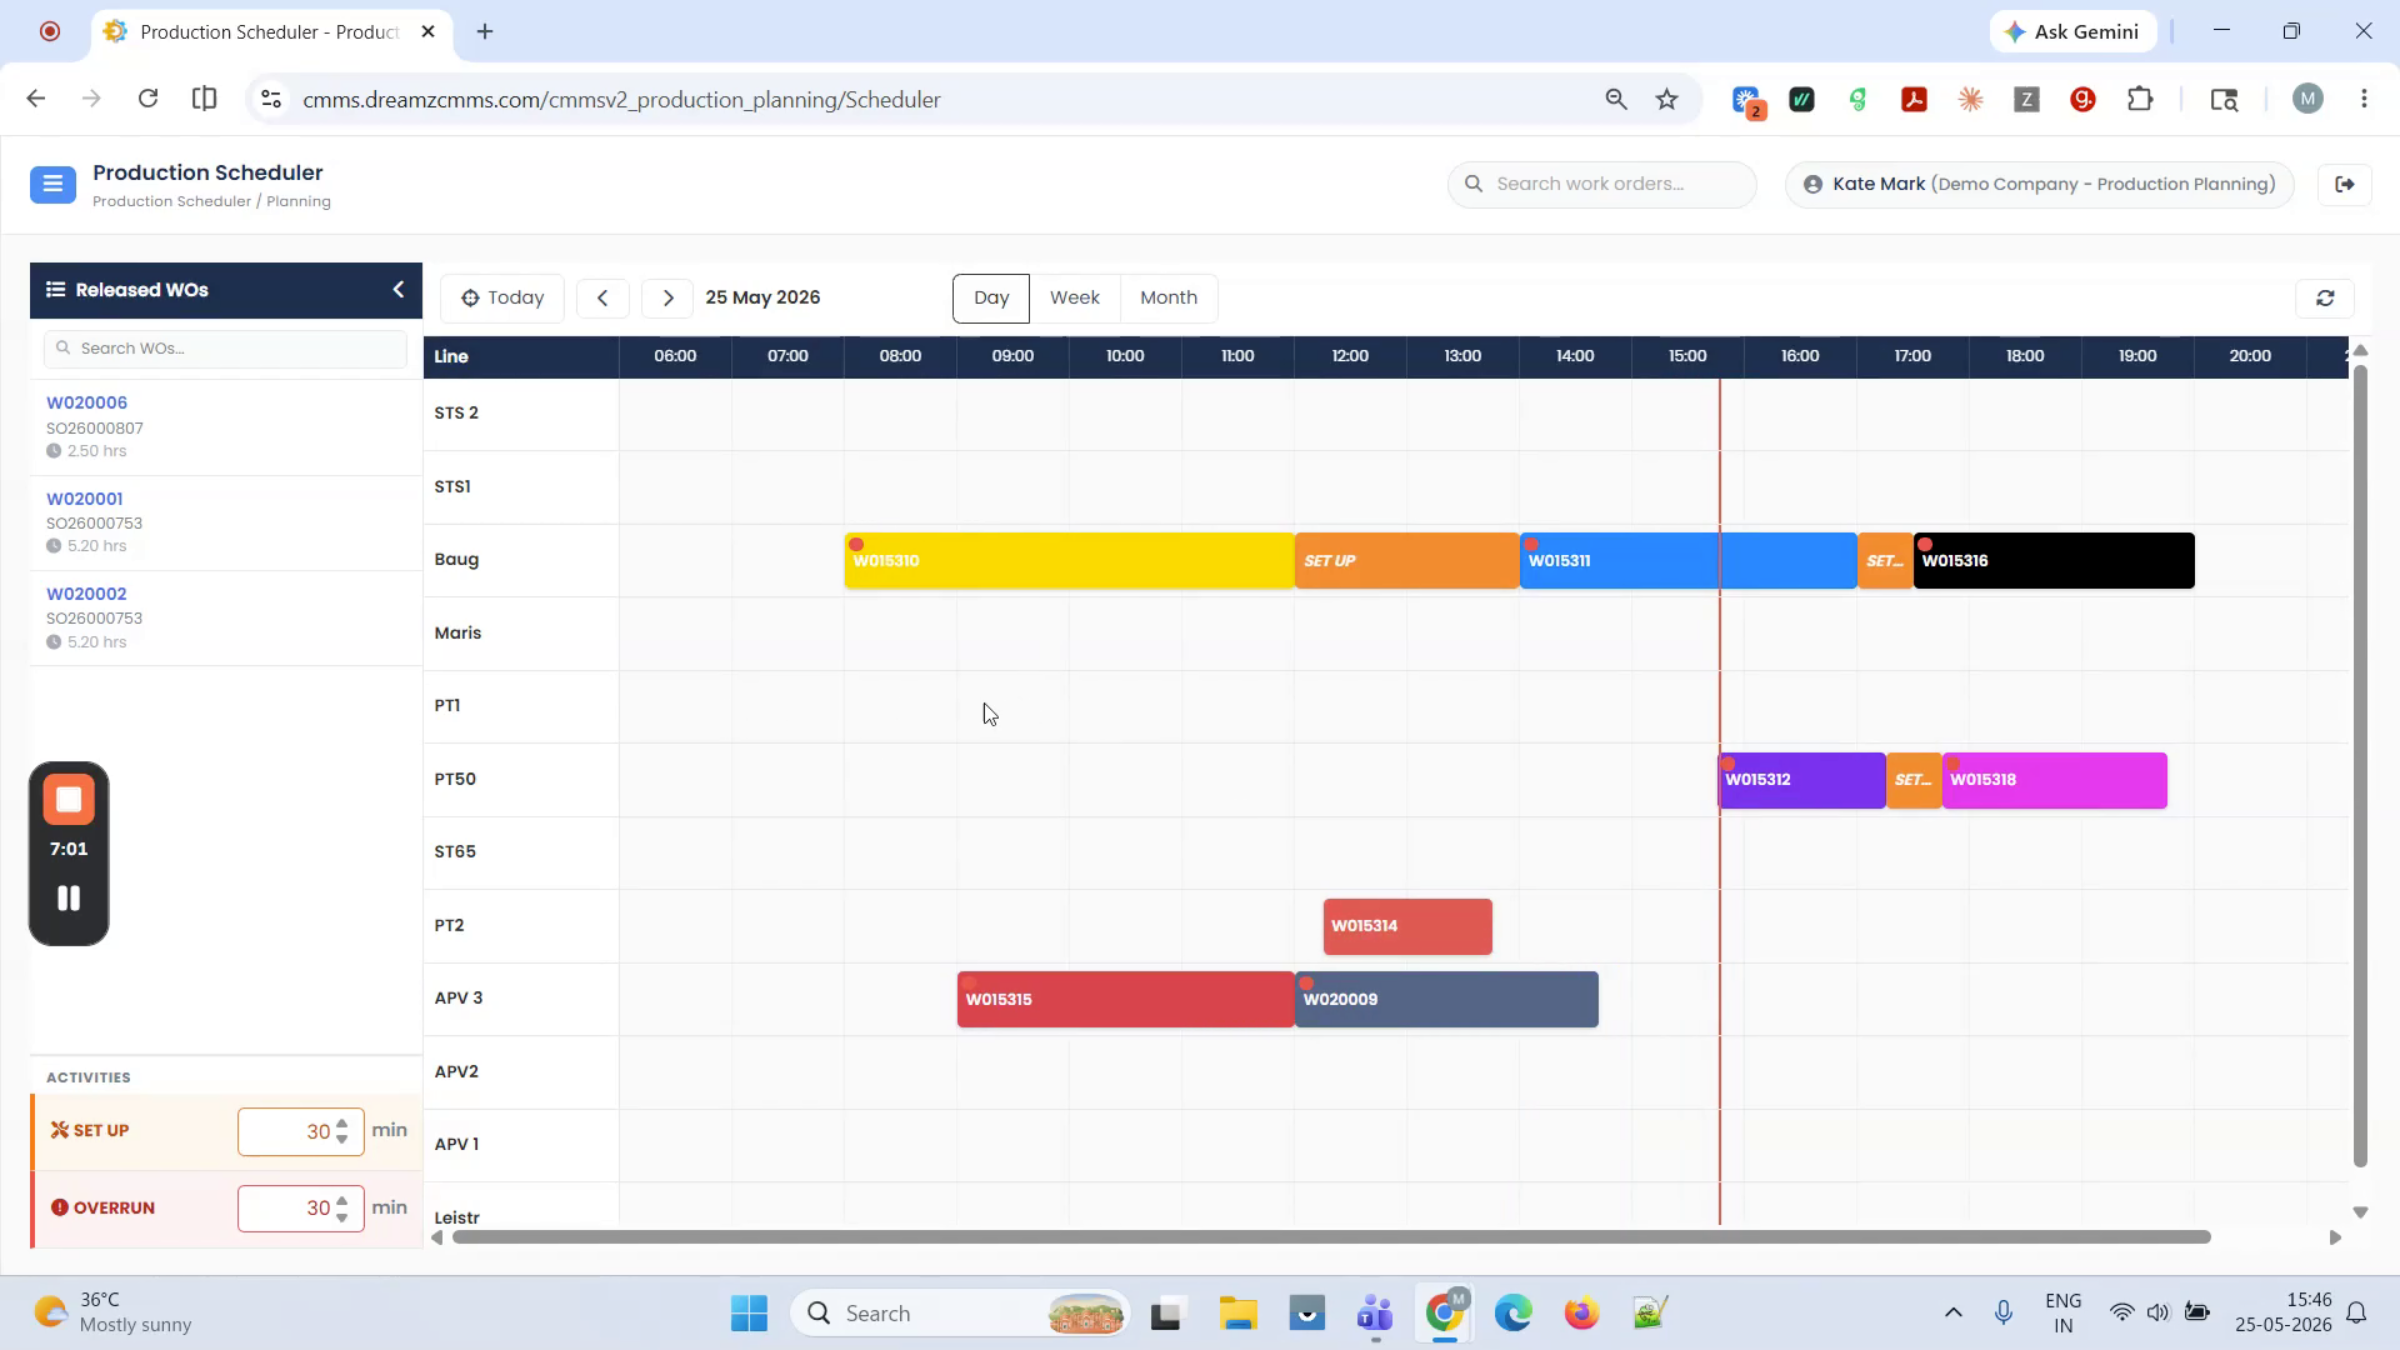2400x1350 pixels.
Task: Open released work order W020001
Action: pos(85,498)
